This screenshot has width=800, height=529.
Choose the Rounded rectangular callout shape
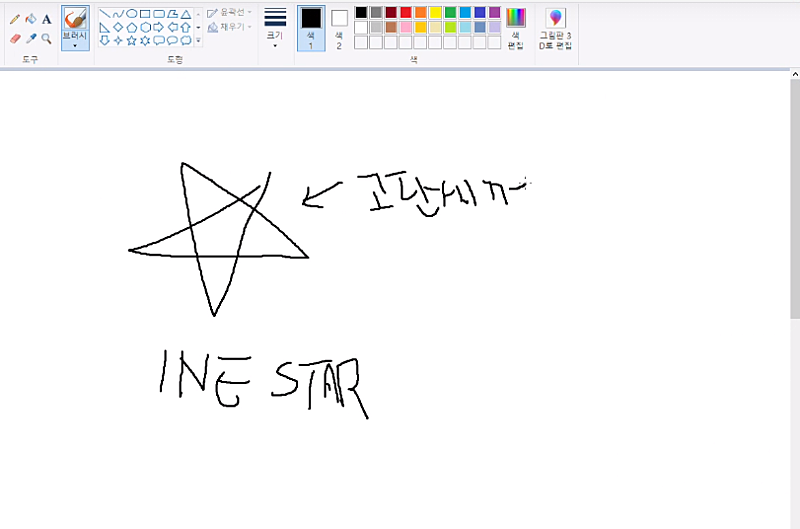tap(159, 40)
